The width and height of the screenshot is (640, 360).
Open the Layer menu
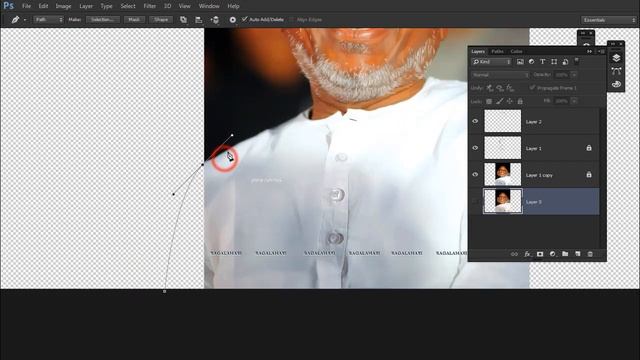[x=86, y=6]
